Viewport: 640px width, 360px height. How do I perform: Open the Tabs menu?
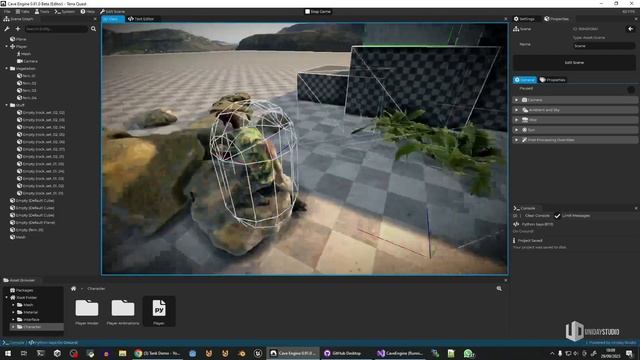click(22, 12)
